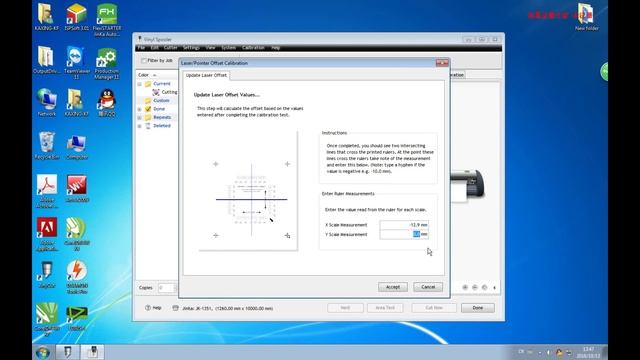Expand the Done tree node
This screenshot has width=640, height=360.
(140, 109)
